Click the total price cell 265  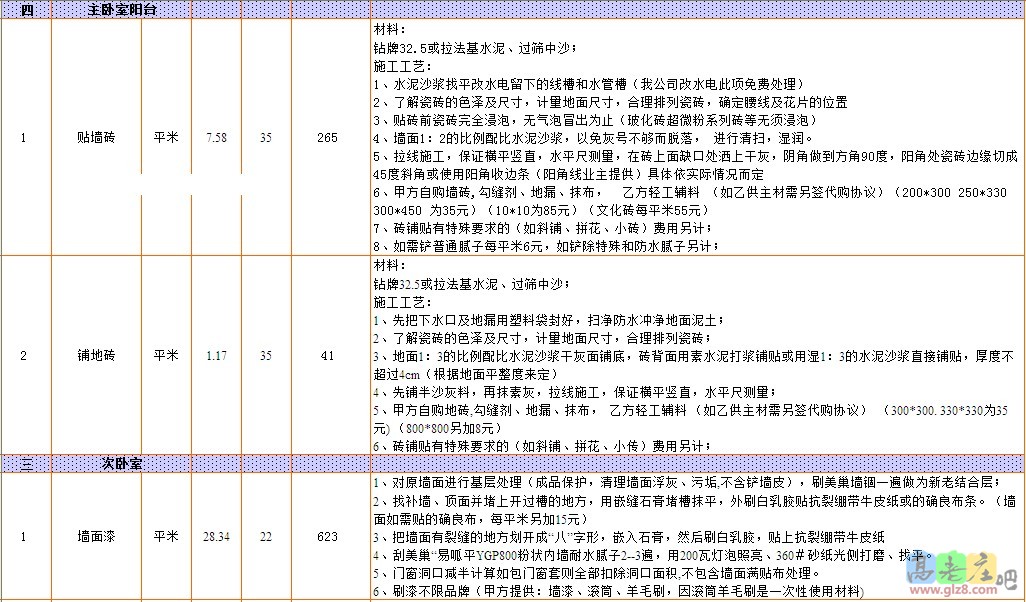point(327,137)
